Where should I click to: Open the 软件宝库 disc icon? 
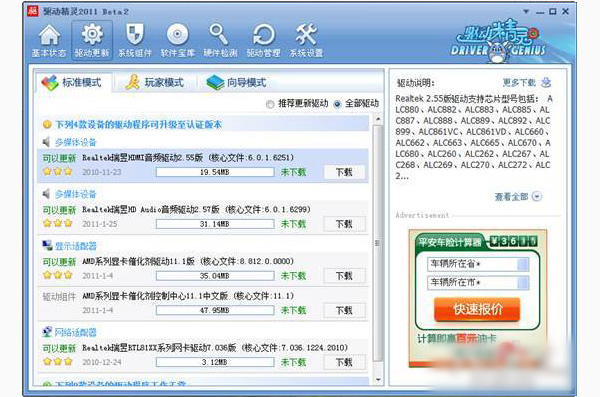point(178,40)
